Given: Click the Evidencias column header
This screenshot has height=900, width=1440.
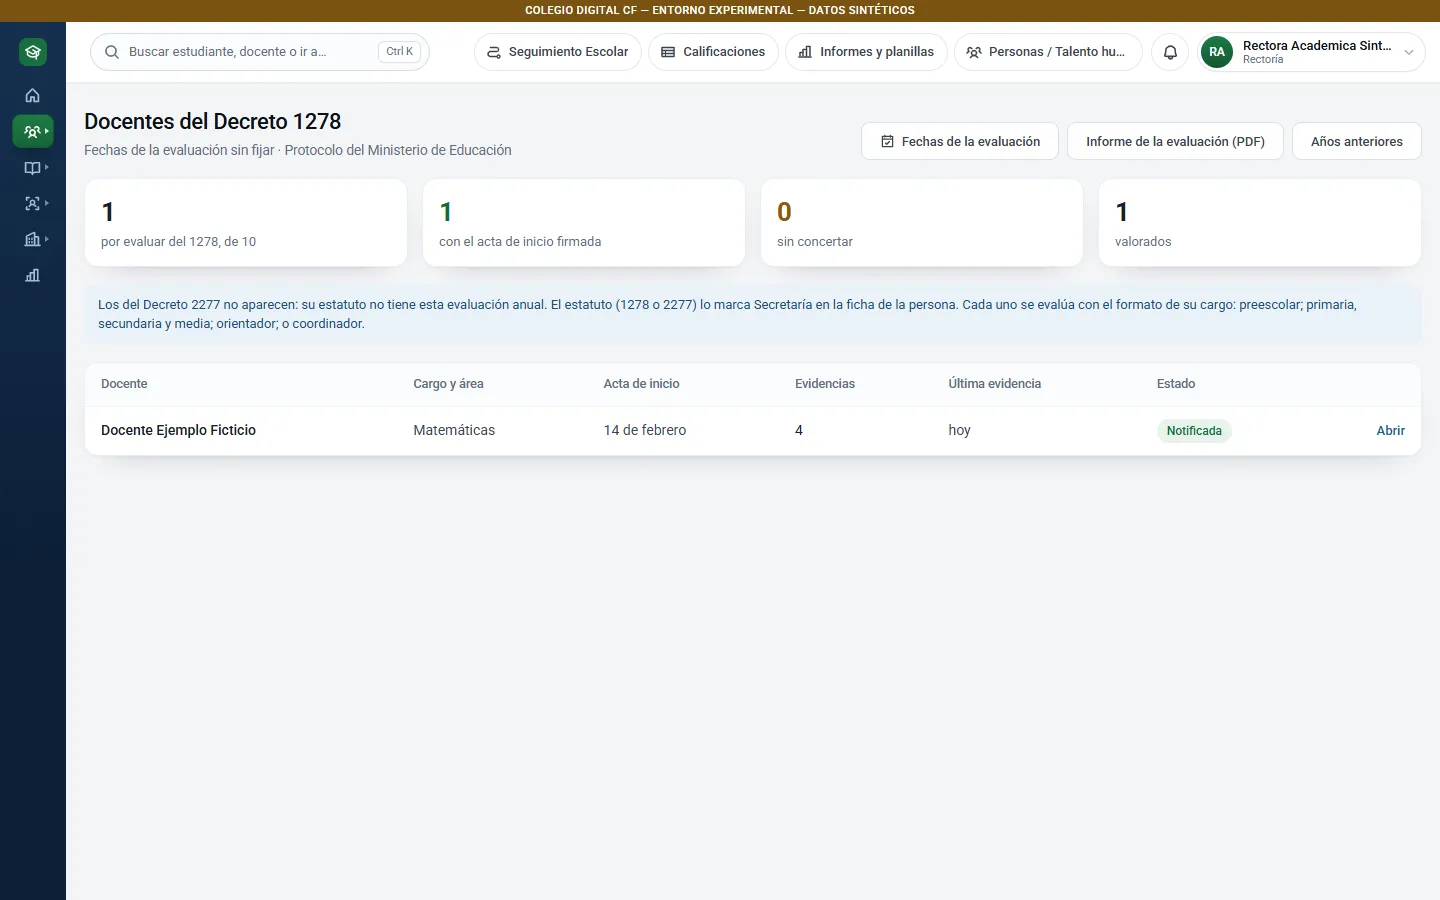Looking at the screenshot, I should tap(825, 384).
